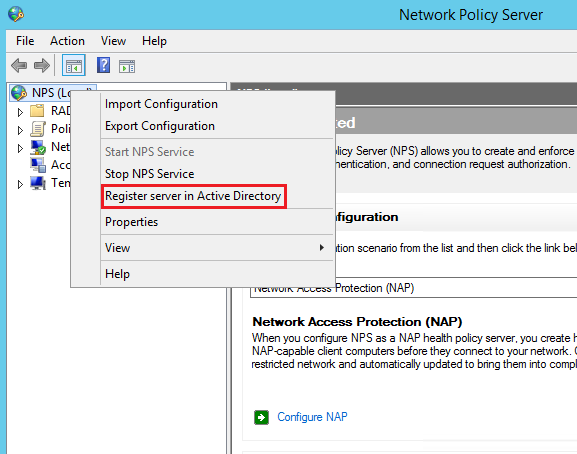
Task: Open the Help menu in menu bar
Action: 154,41
